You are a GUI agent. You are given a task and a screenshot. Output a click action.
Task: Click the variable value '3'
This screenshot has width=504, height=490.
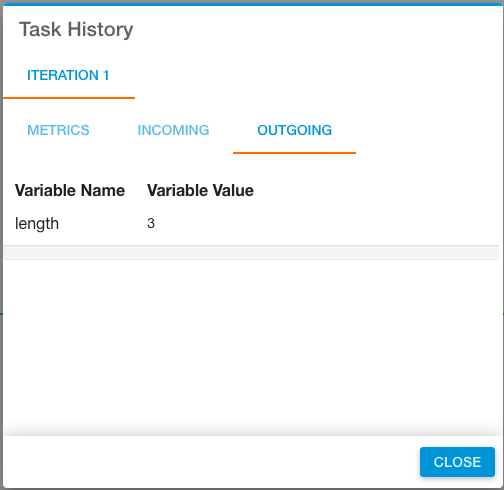[151, 223]
